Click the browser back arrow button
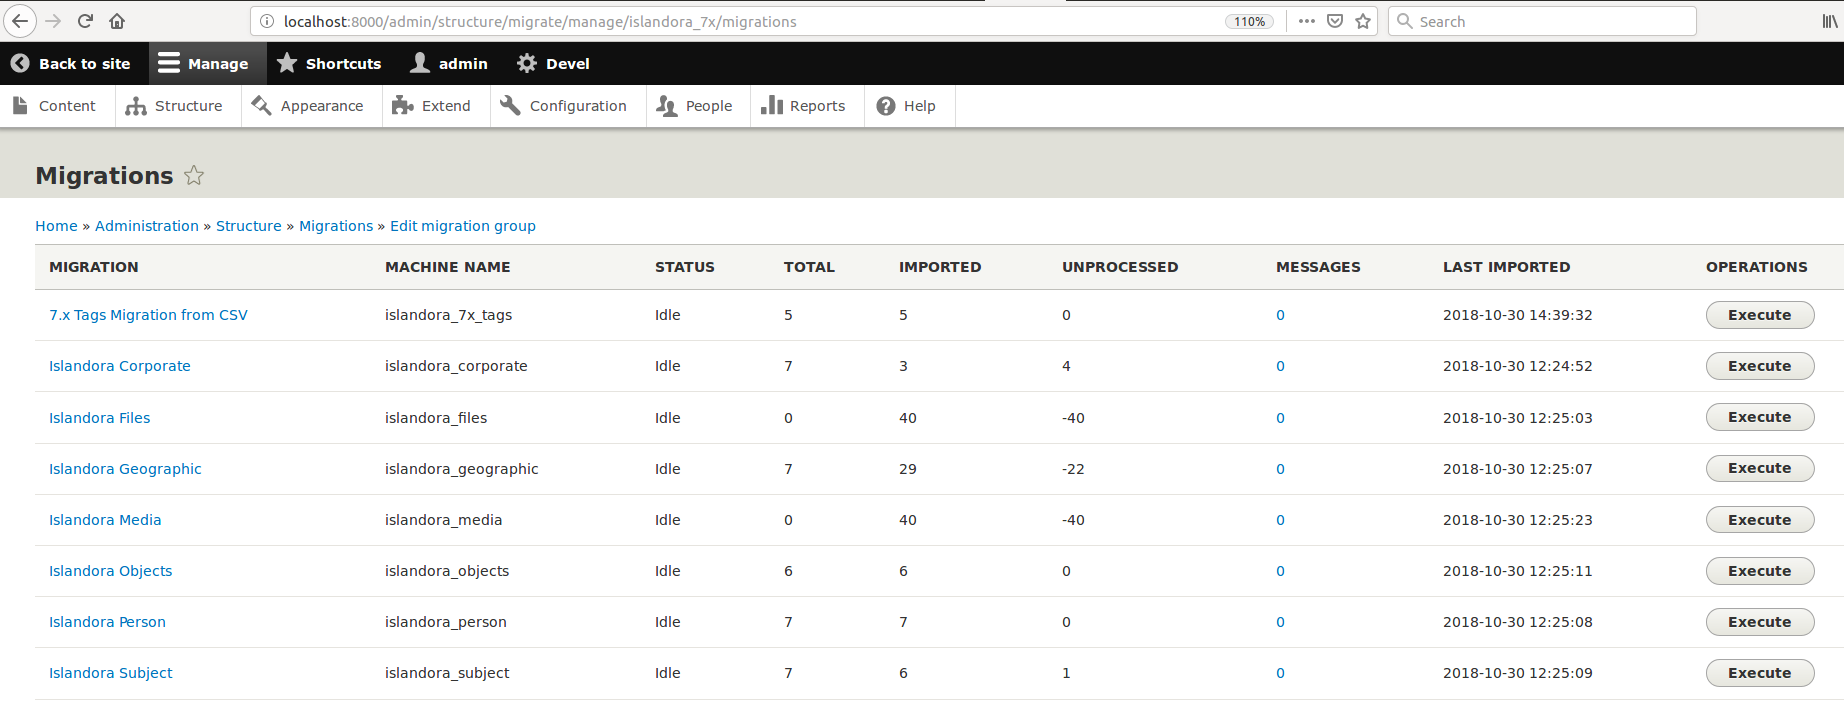Viewport: 1844px width, 704px height. 19,21
